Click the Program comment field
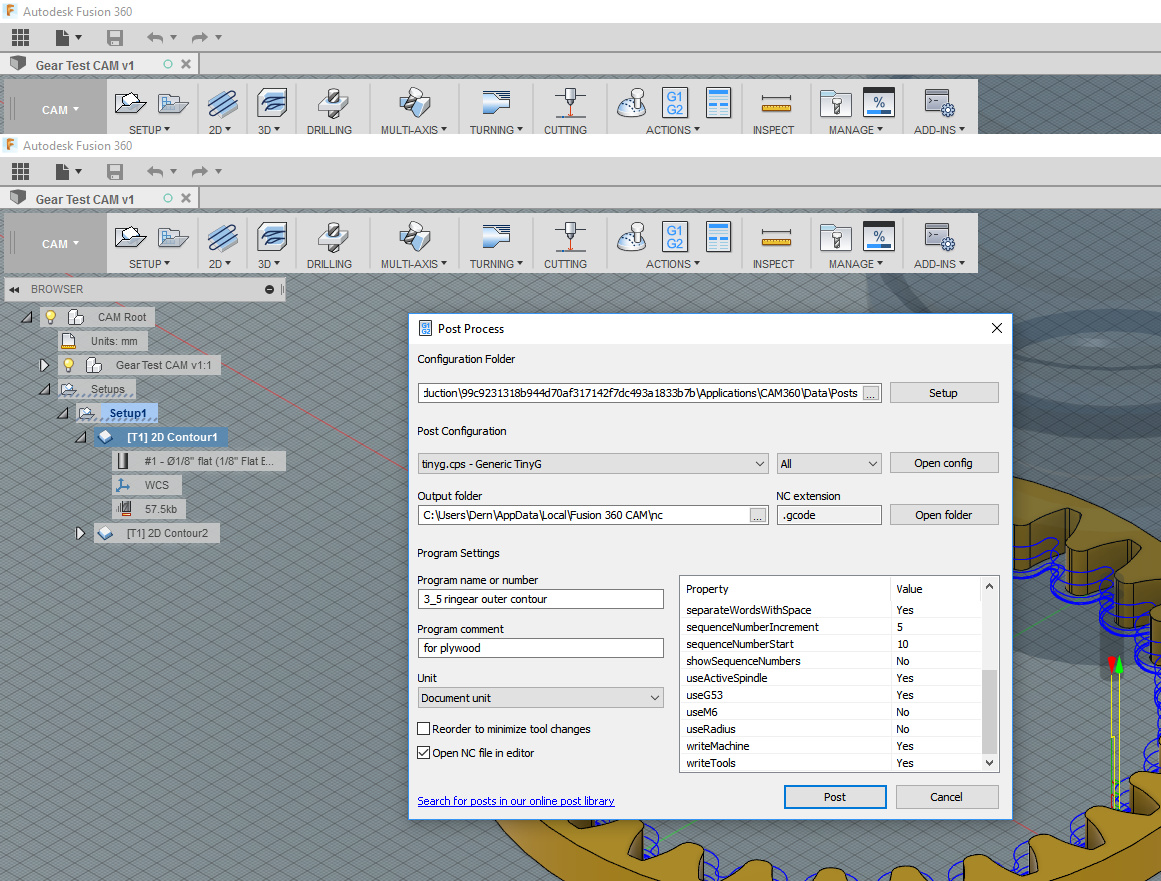 (541, 648)
